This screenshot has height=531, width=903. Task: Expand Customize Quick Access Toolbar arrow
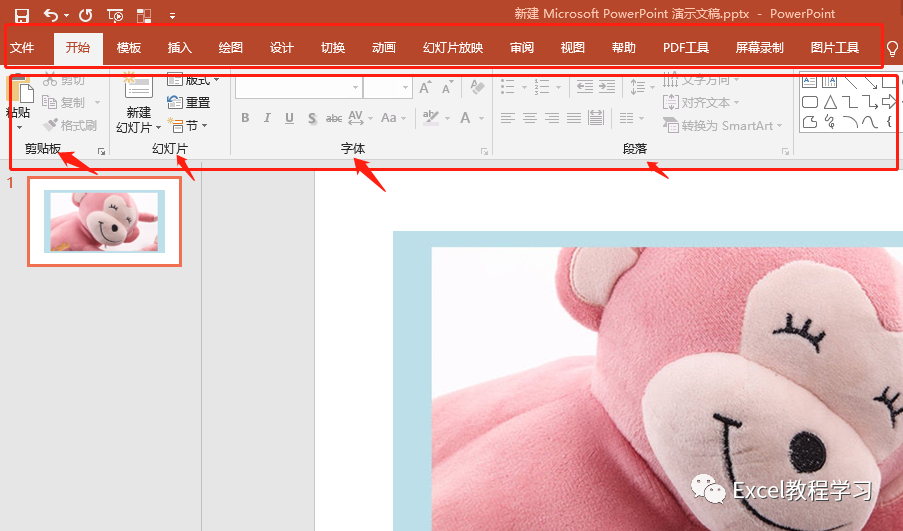click(x=172, y=16)
